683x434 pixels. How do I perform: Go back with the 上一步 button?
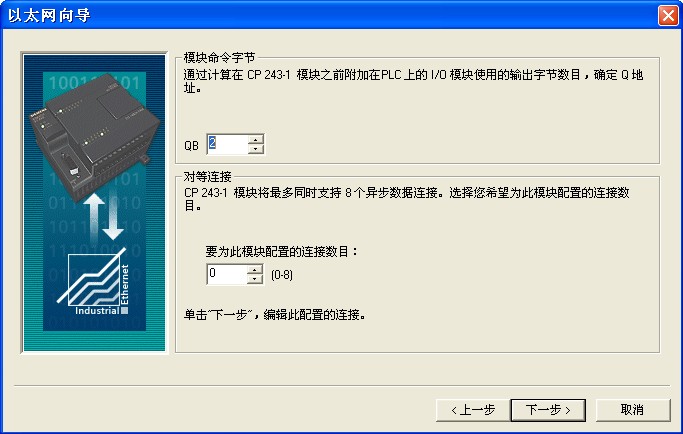point(473,410)
